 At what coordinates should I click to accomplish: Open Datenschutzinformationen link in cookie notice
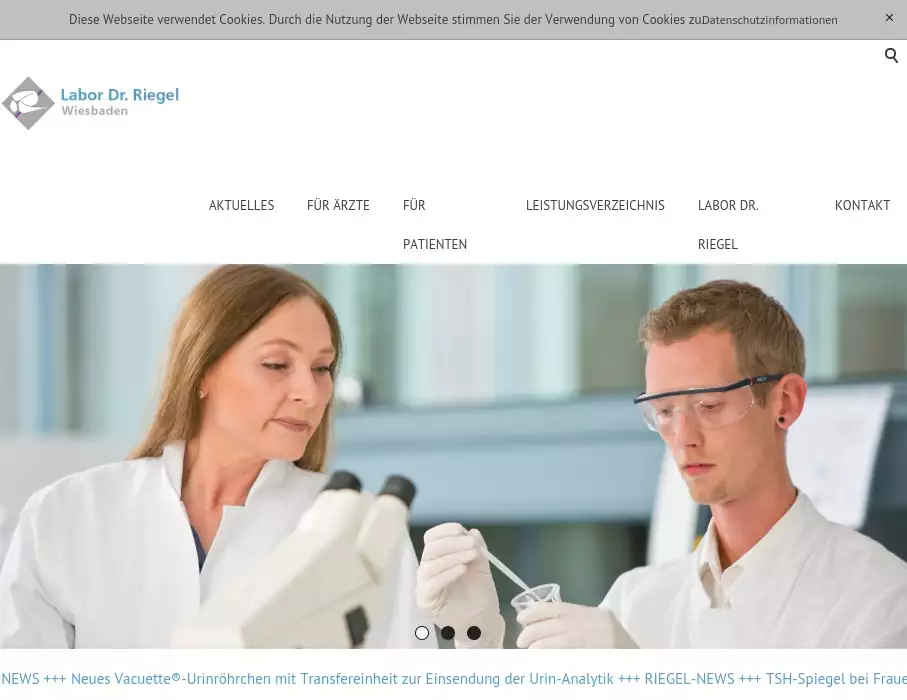[769, 20]
